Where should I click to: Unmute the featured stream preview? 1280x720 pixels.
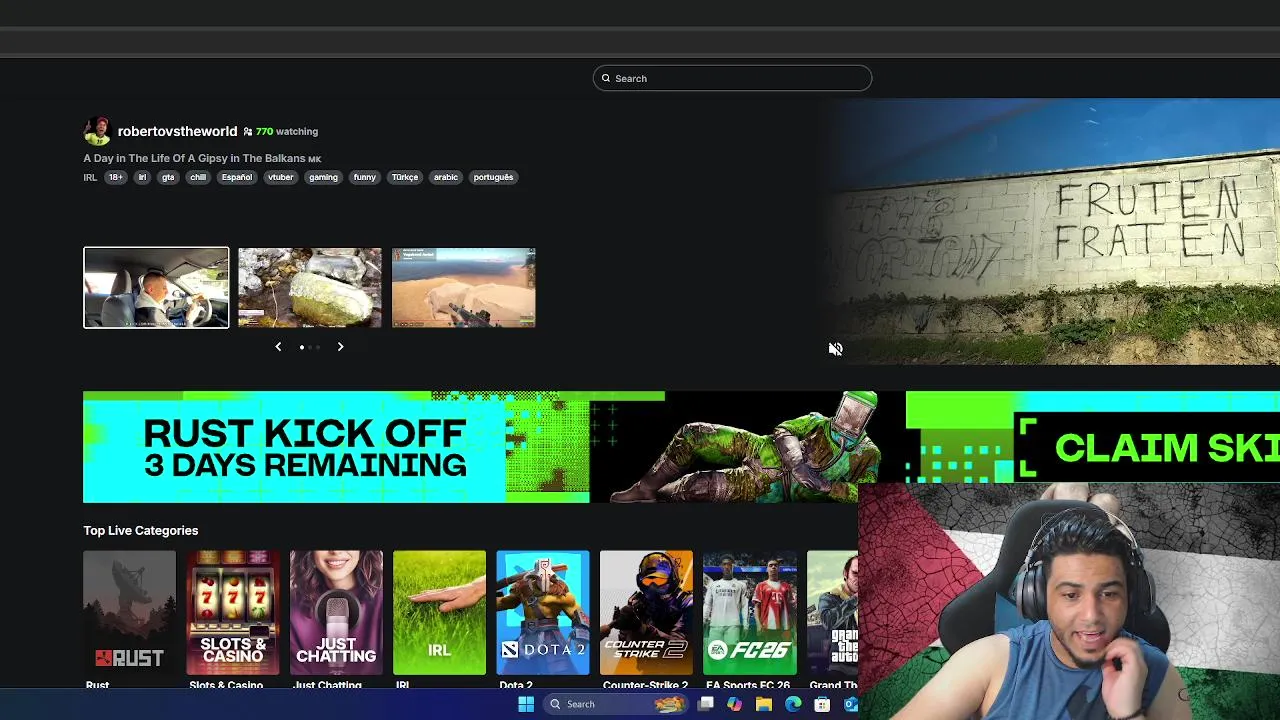(836, 349)
